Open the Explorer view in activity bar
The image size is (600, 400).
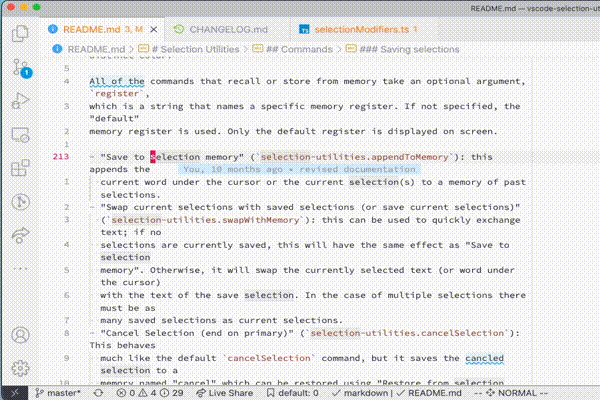coord(20,34)
